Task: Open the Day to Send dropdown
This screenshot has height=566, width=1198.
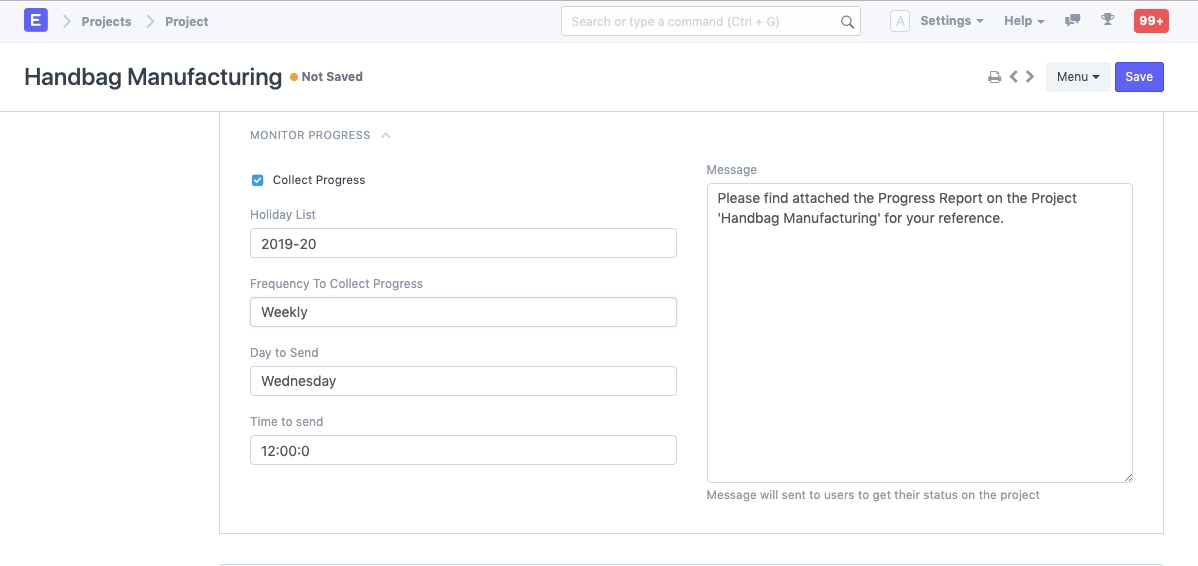Action: (x=463, y=381)
